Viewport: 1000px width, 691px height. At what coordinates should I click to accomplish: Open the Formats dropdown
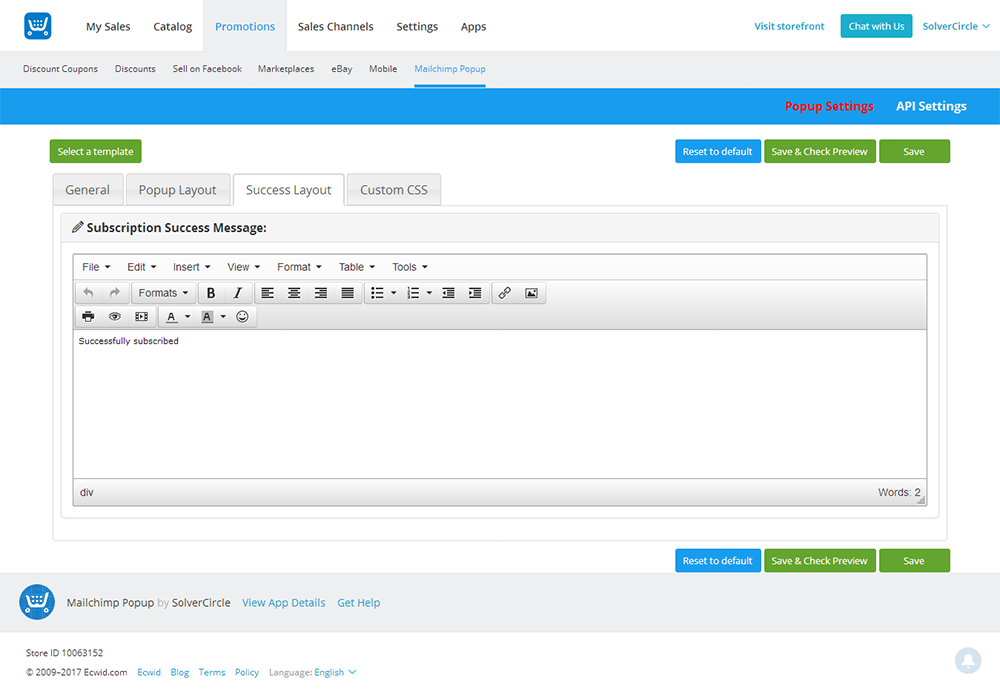(163, 293)
